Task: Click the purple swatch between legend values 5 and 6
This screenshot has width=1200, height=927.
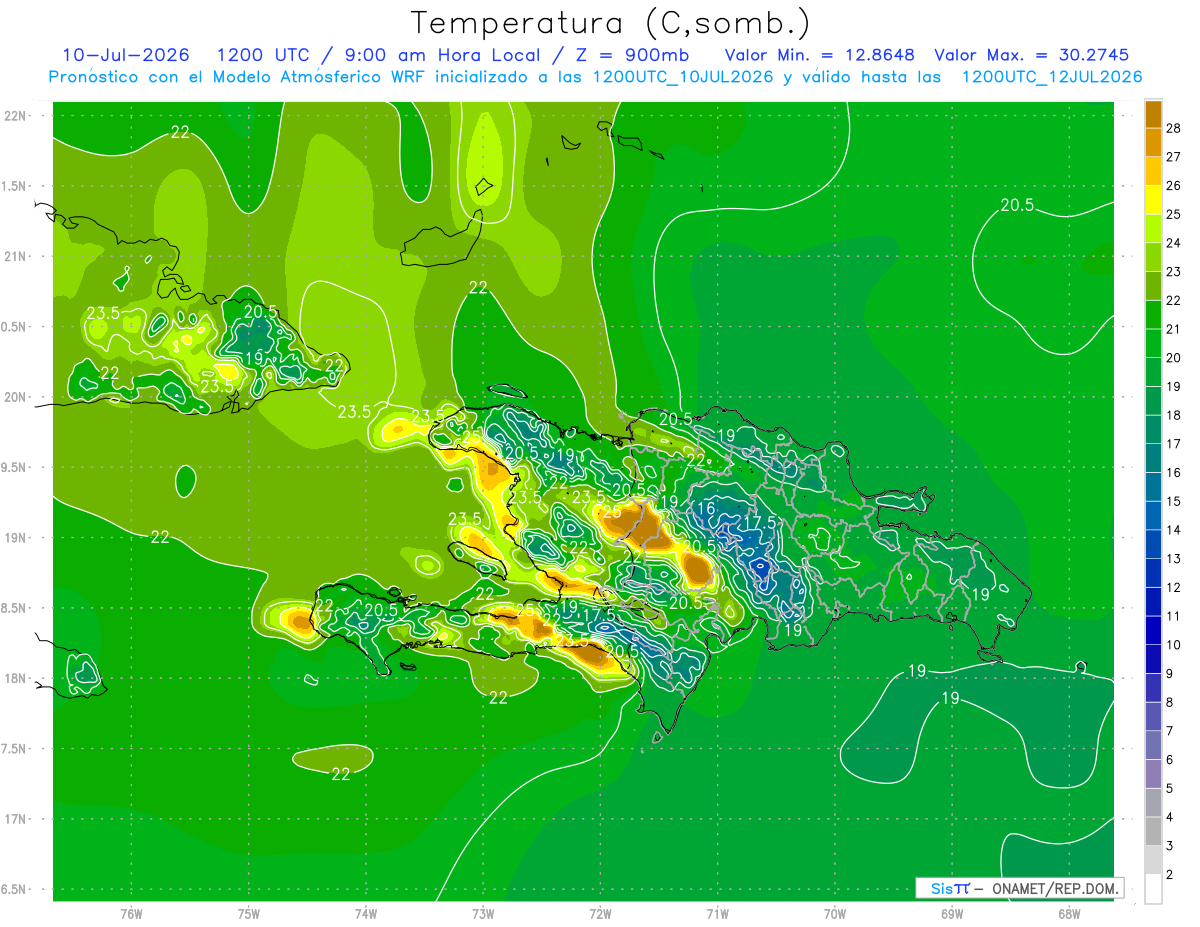Action: pos(1154,774)
